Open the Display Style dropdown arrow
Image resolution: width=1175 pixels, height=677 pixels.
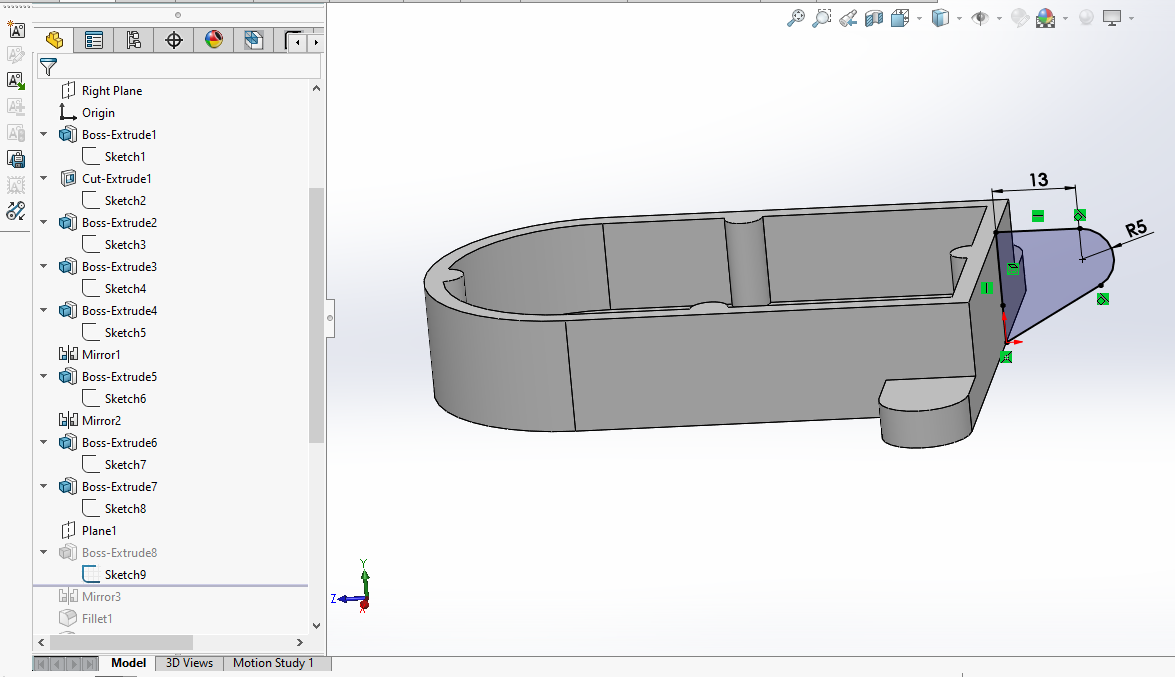point(959,18)
